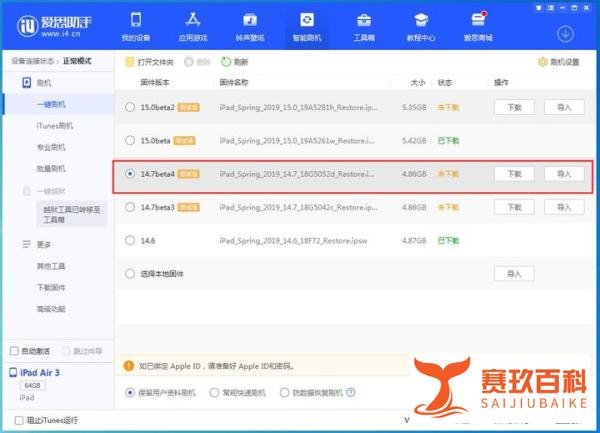Open the 工具箱 toolbox section
This screenshot has width=600, height=433.
click(x=364, y=26)
